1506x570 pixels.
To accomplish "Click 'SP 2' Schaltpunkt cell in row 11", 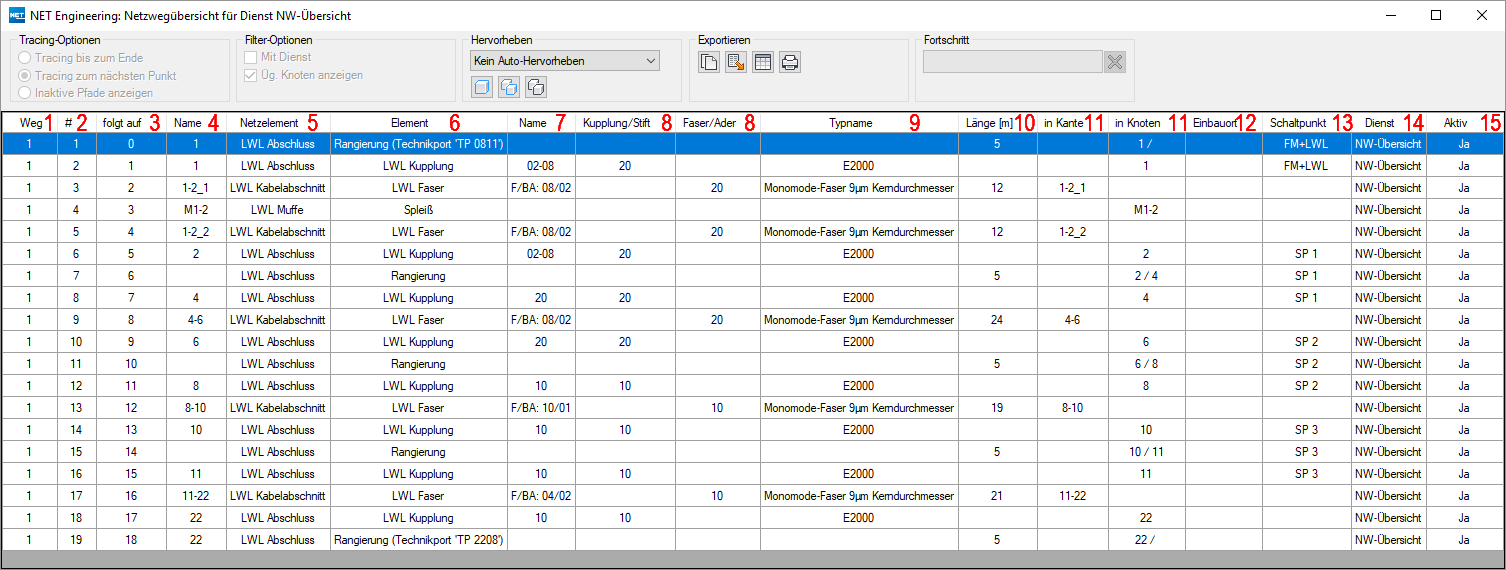I will (1307, 364).
